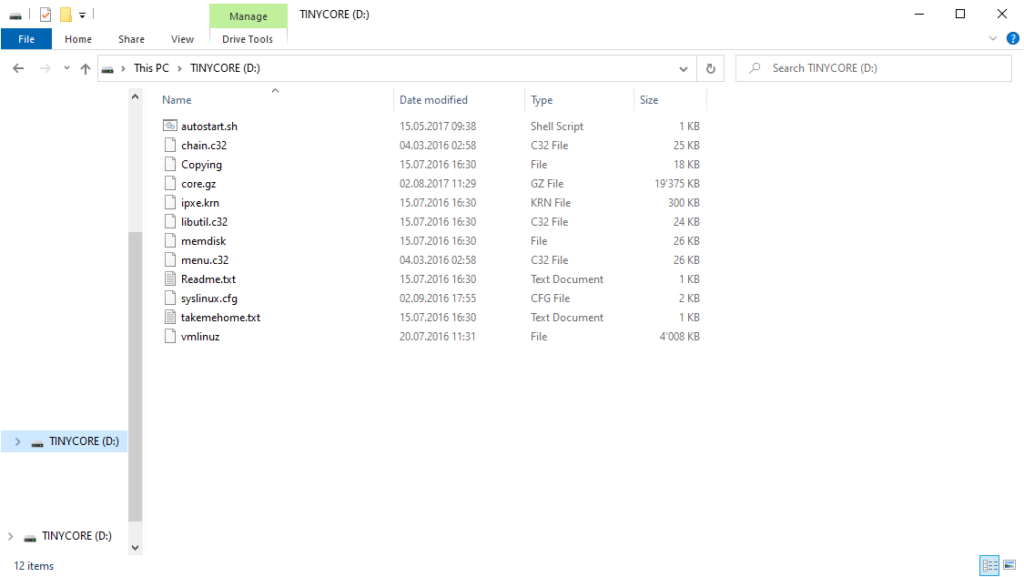Open the File menu
Viewport: 1024px width, 577px height.
(26, 39)
